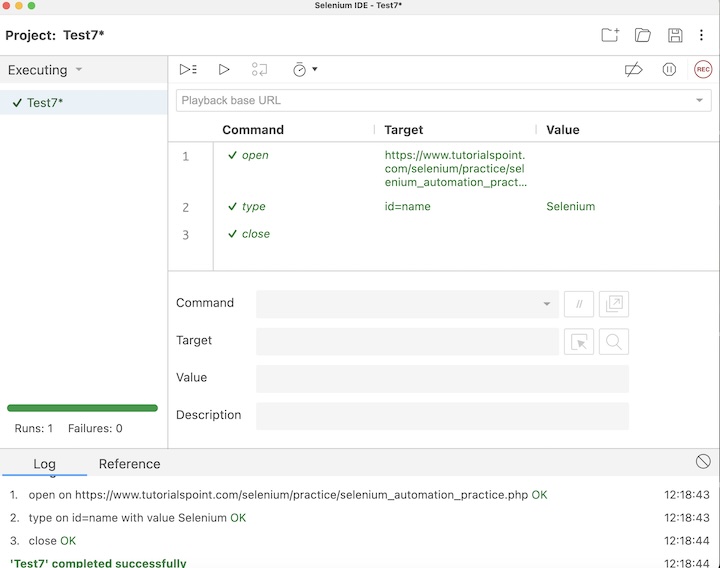The width and height of the screenshot is (720, 568).
Task: Open the test execution speed control
Action: point(304,70)
